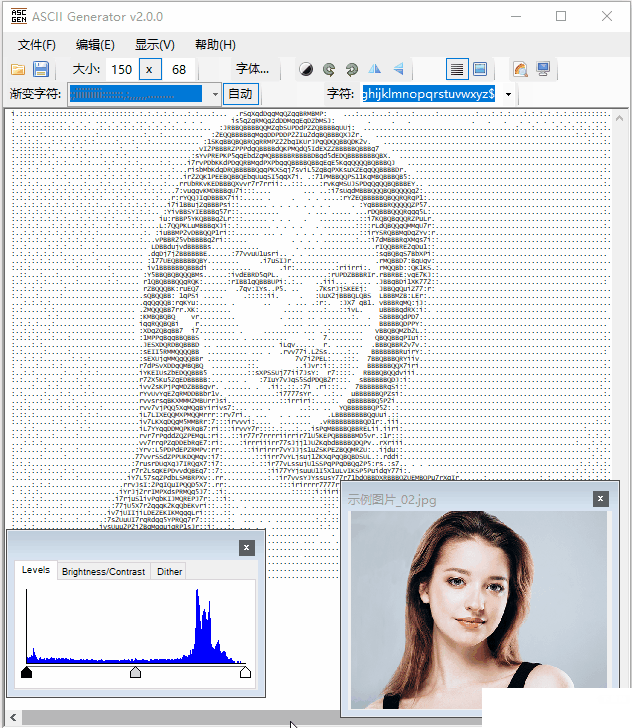632x728 pixels.
Task: Toggle the size lock 'x' button
Action: point(150,70)
